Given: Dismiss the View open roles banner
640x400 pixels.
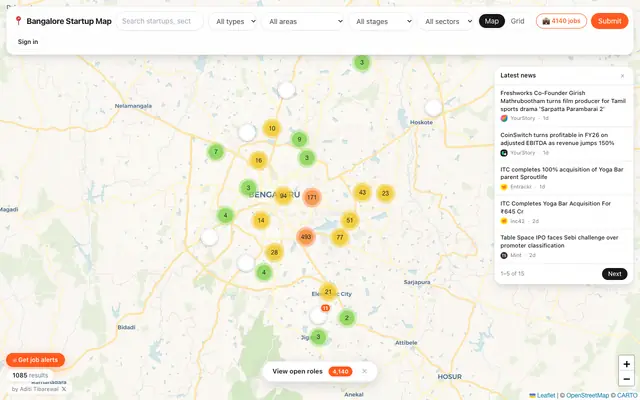Looking at the screenshot, I should tap(364, 371).
